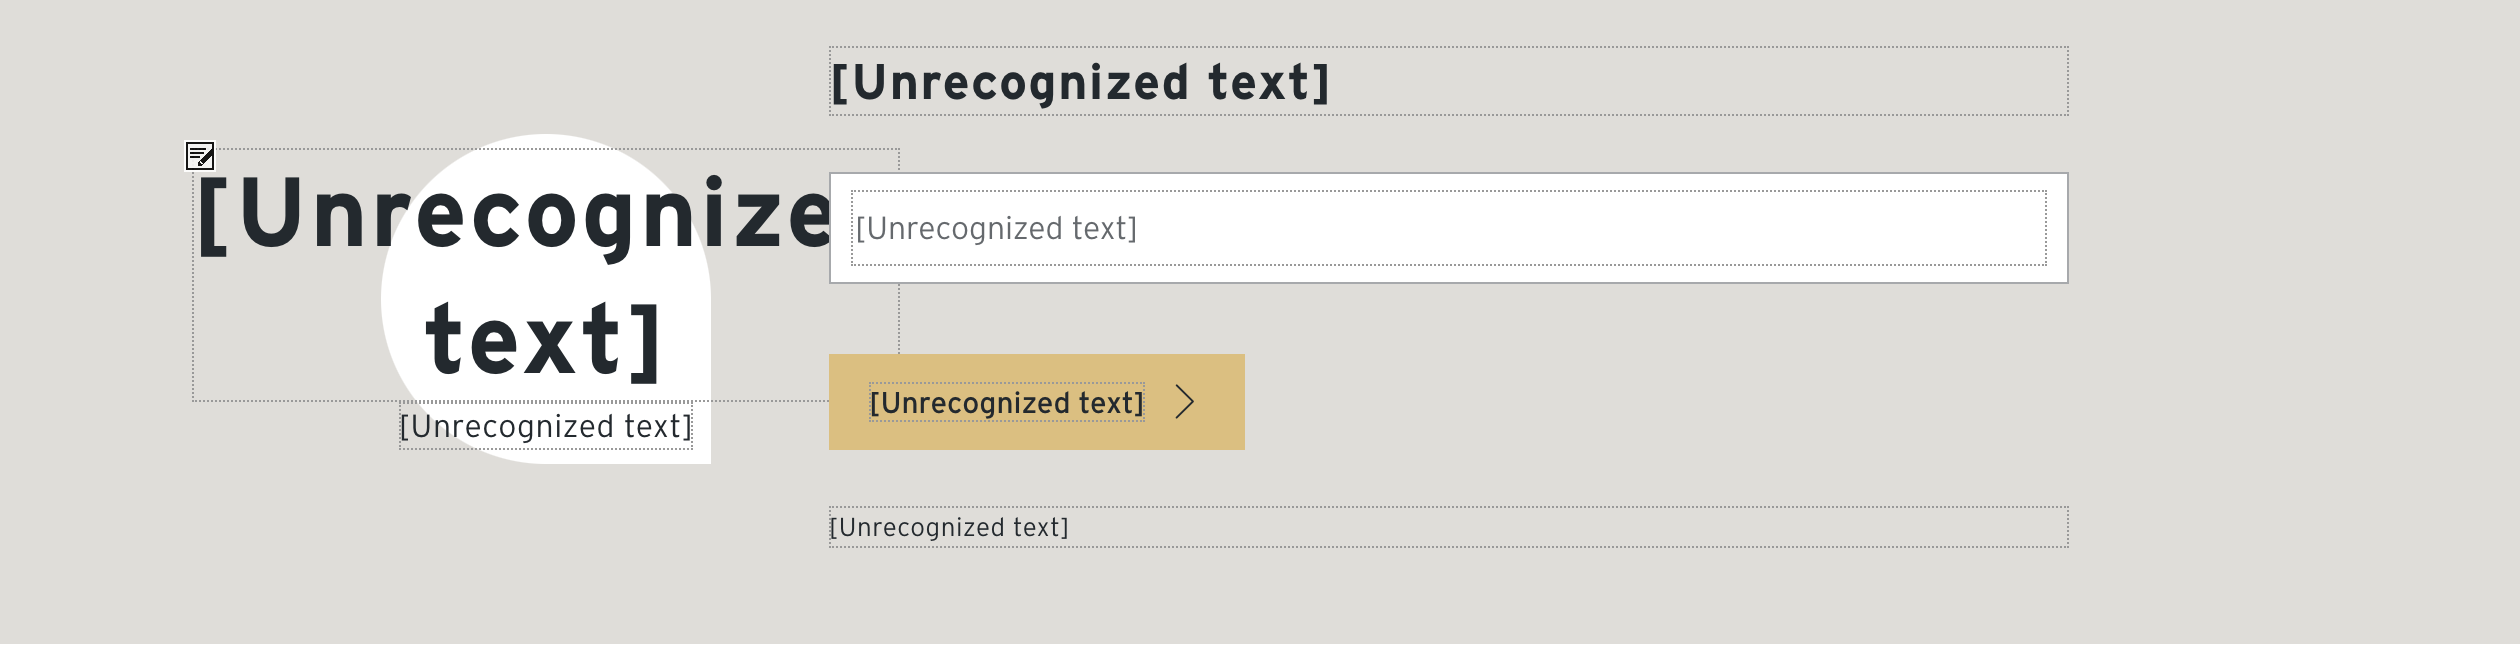Select the bold heading above the input field
This screenshot has height=660, width=2520.
pyautogui.click(x=1080, y=83)
